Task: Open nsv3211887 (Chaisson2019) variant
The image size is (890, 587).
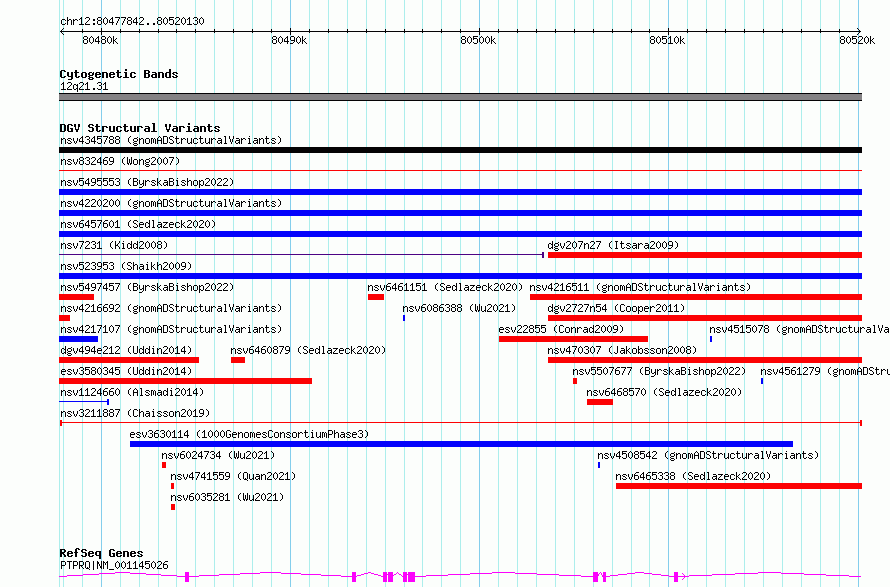Action: click(x=135, y=413)
